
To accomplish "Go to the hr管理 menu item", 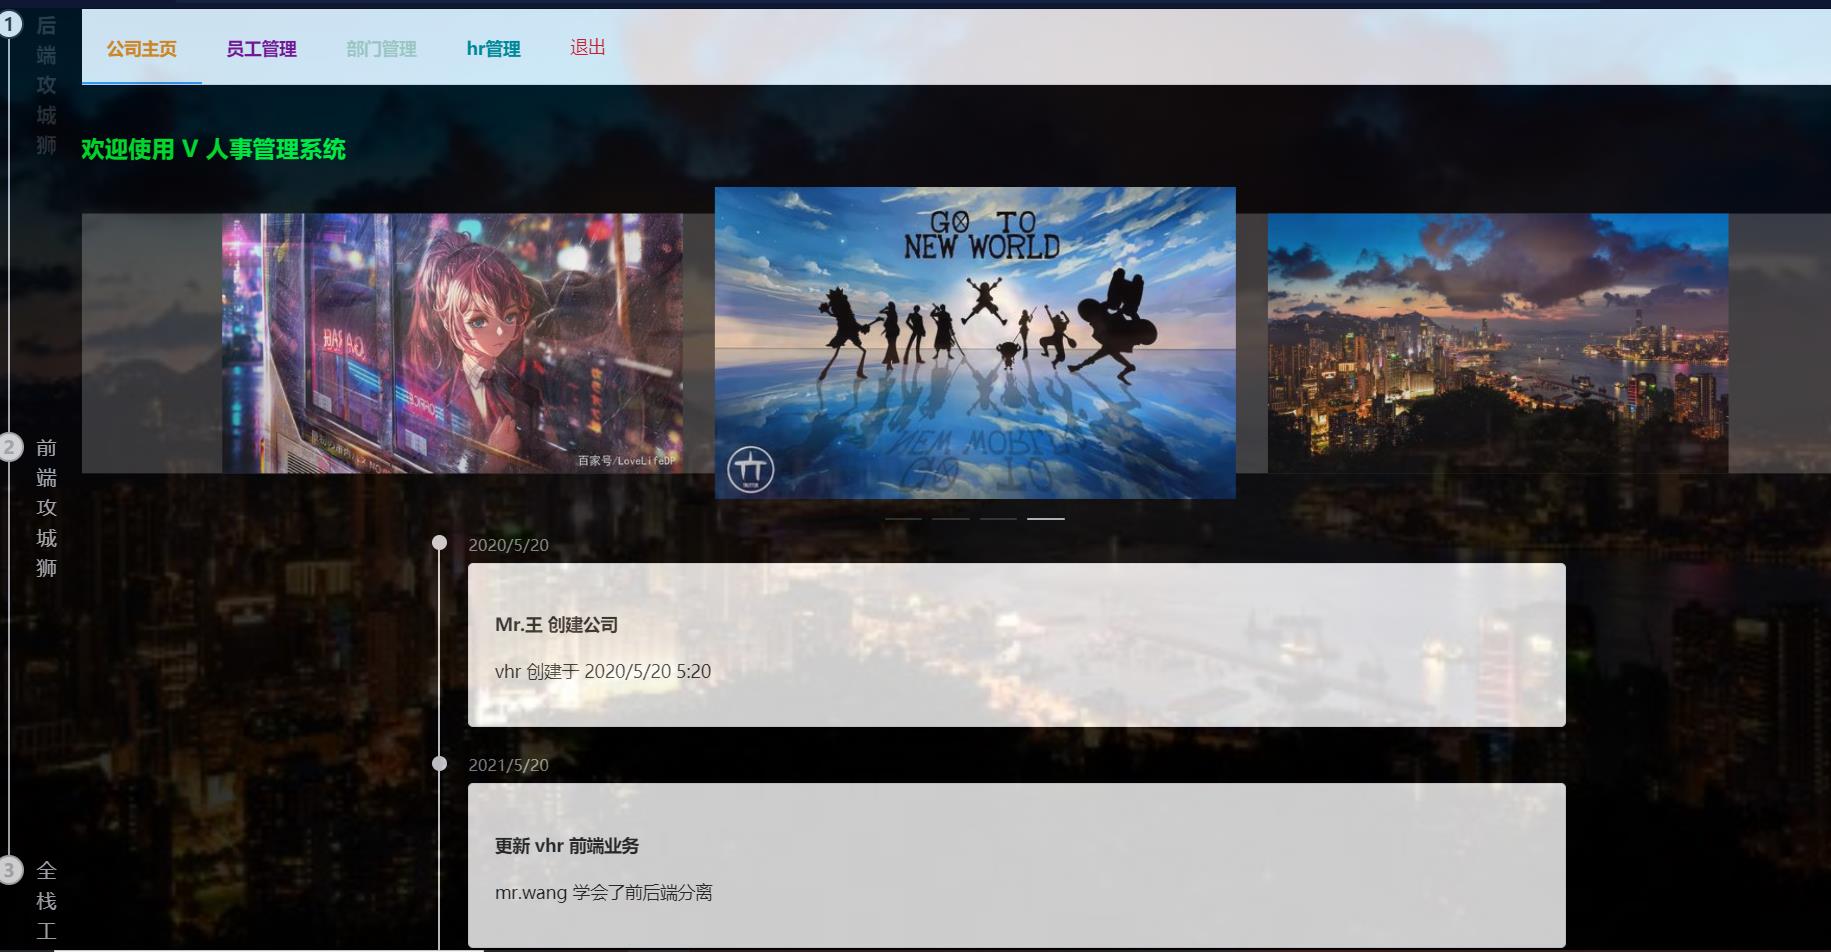I will coord(493,48).
